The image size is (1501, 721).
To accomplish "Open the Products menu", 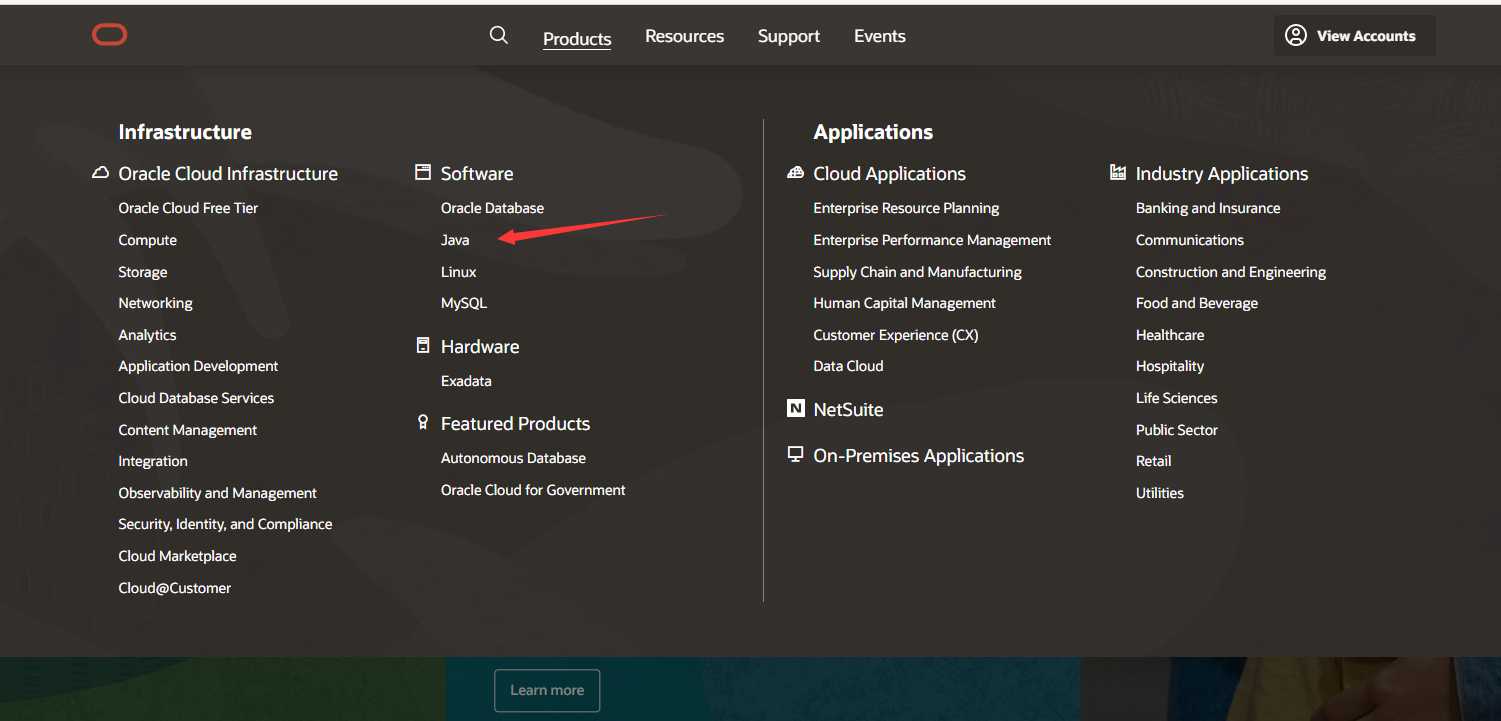I will pyautogui.click(x=577, y=38).
